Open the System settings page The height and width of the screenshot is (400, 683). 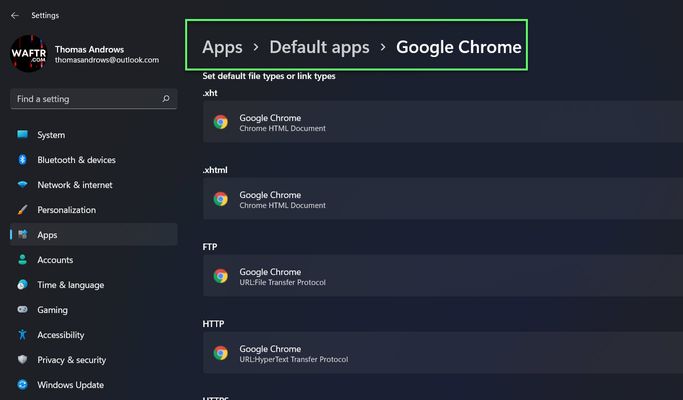94,135
